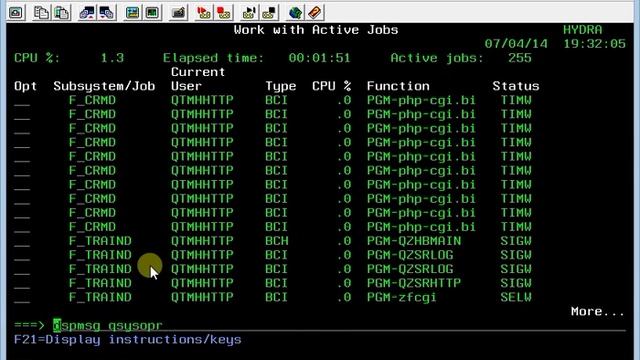Viewport: 640px width, 360px height.
Task: Click the Work with Active Jobs title
Action: coord(316,30)
